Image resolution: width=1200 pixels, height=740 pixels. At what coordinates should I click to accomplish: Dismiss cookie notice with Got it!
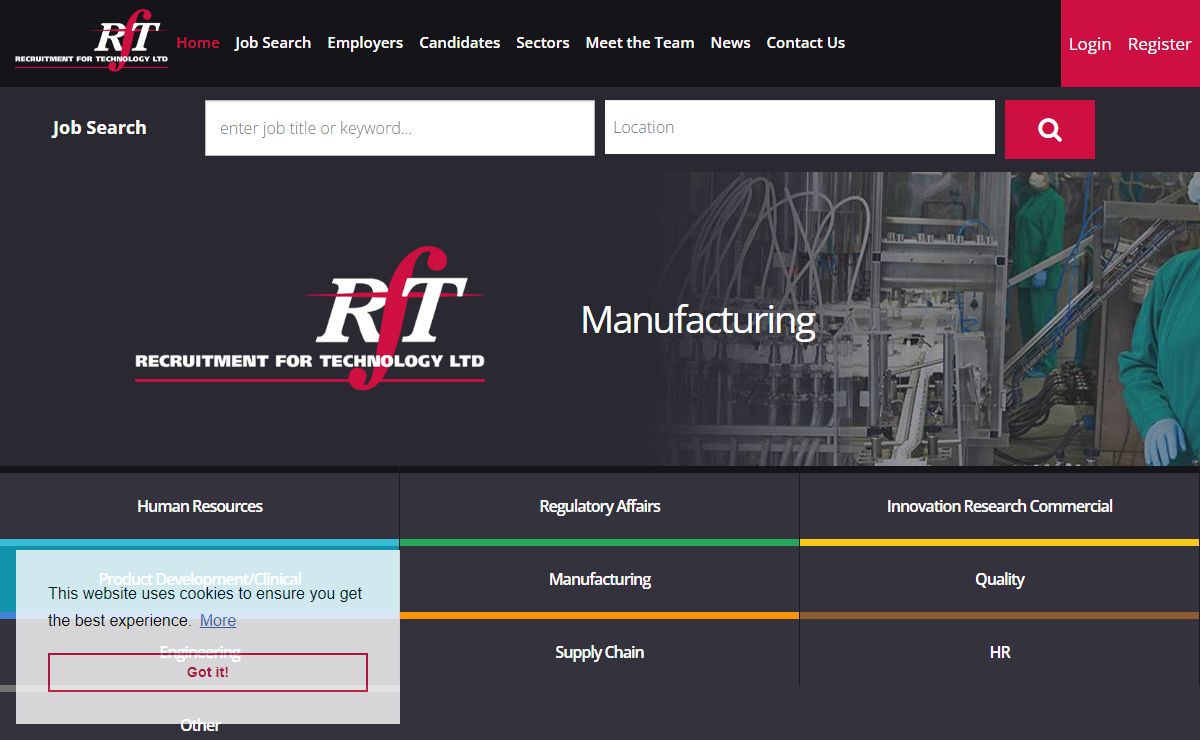[x=208, y=672]
